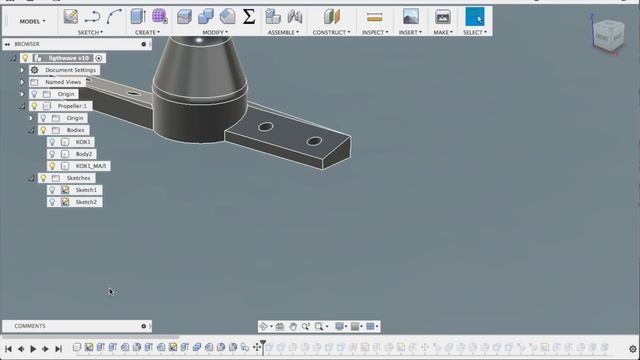This screenshot has height=360, width=640.
Task: Open timeline settings gear icon
Action: [633, 349]
